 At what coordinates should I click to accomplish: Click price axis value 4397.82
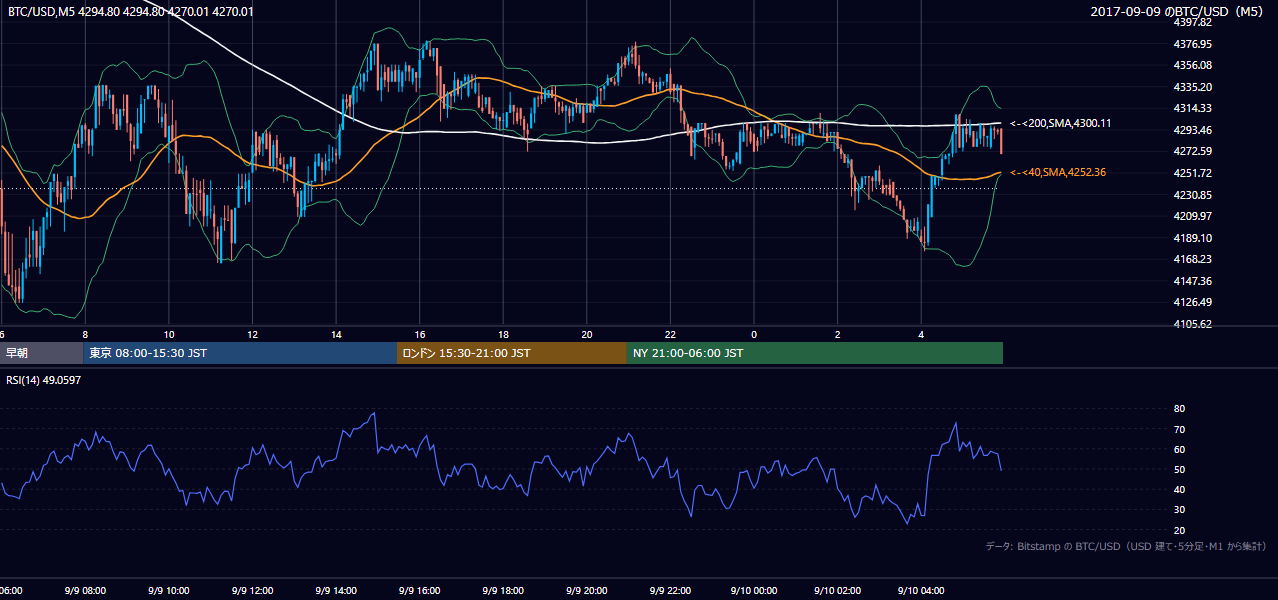pyautogui.click(x=1193, y=22)
